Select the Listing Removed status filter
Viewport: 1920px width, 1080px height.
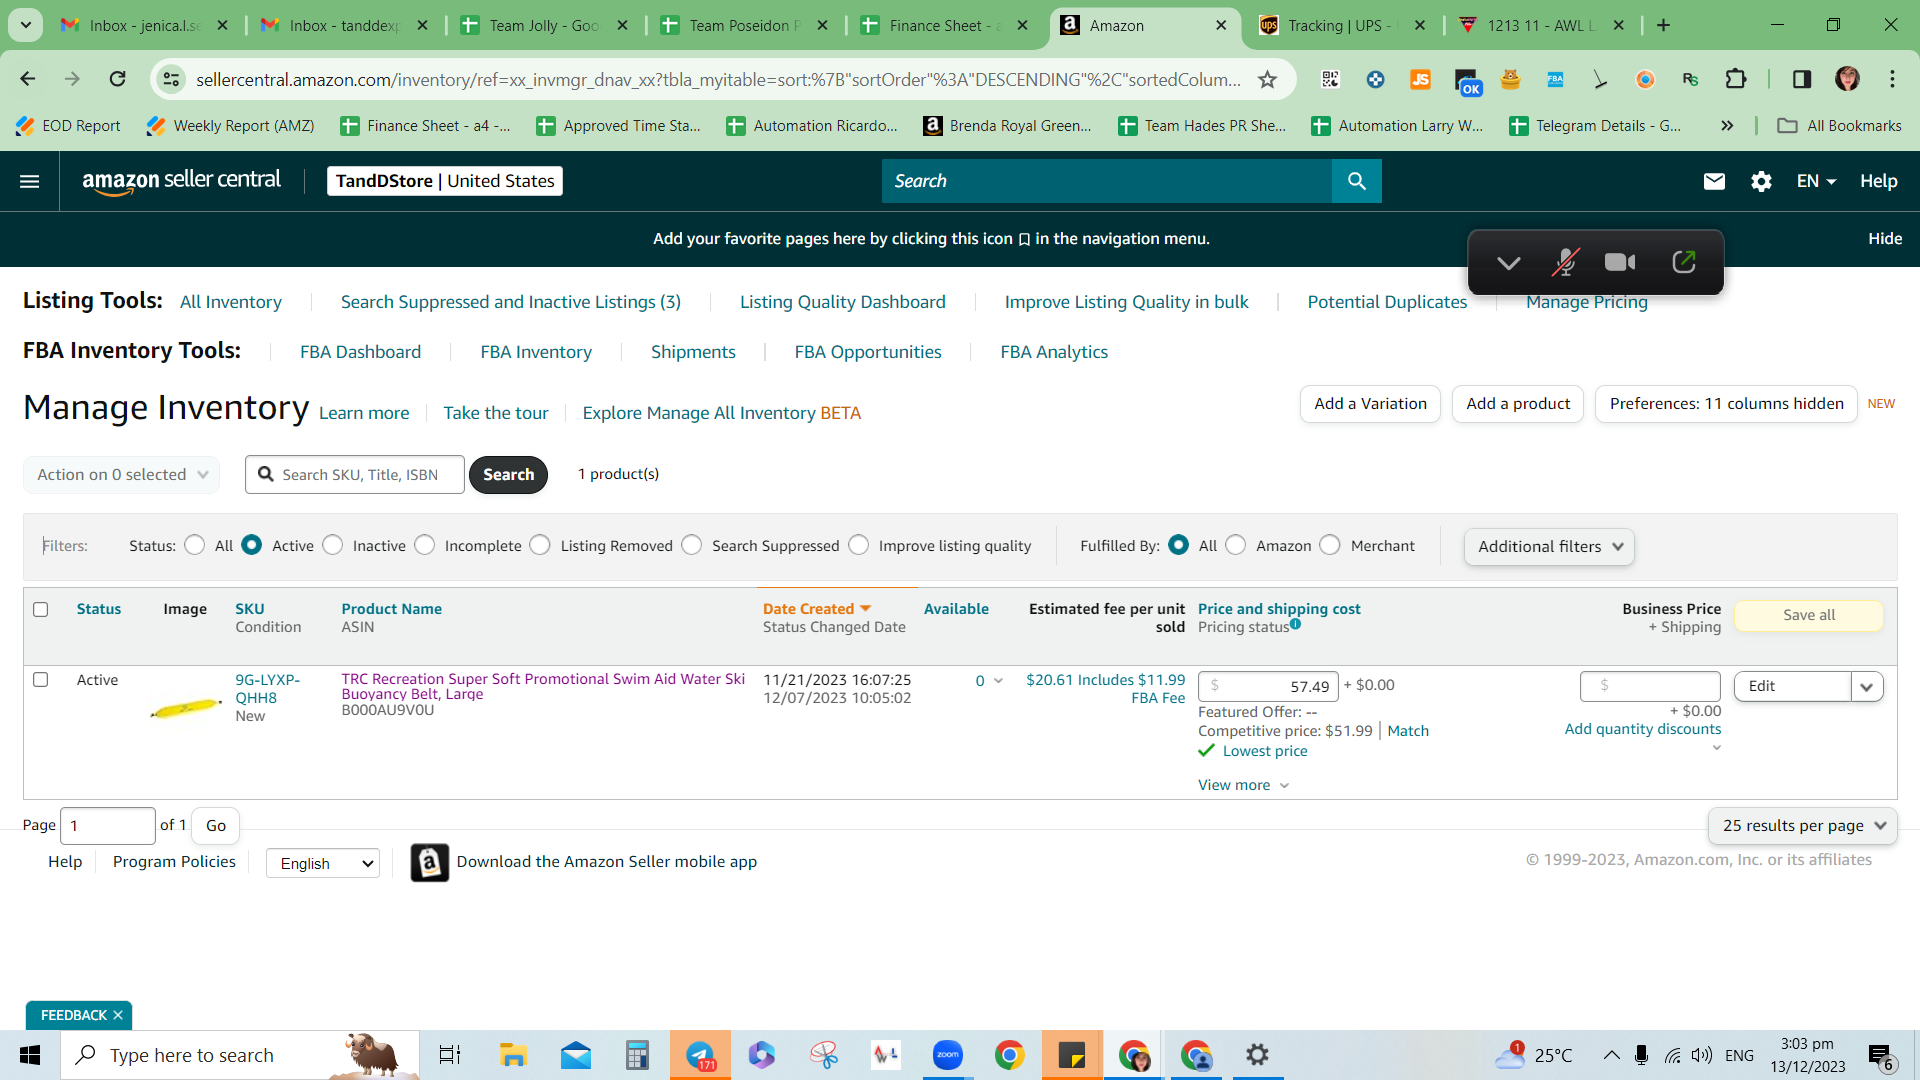pyautogui.click(x=540, y=545)
